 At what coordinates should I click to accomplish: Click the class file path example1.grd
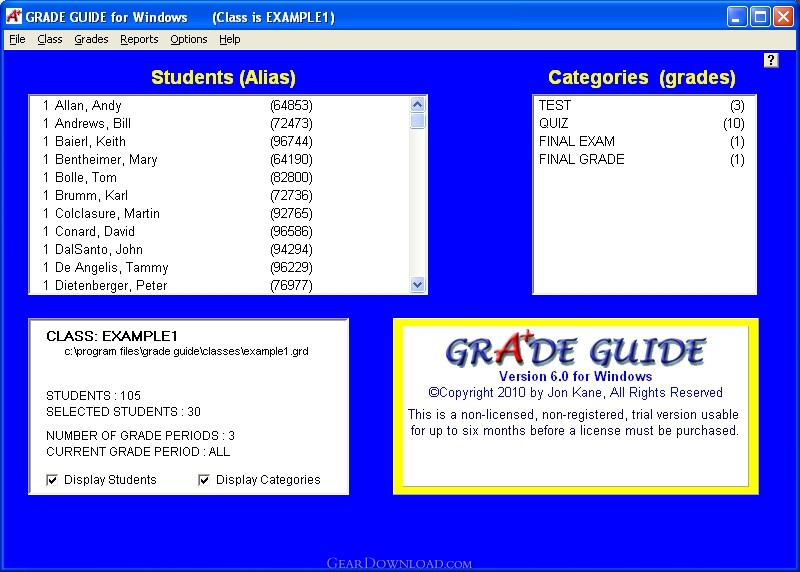point(186,351)
